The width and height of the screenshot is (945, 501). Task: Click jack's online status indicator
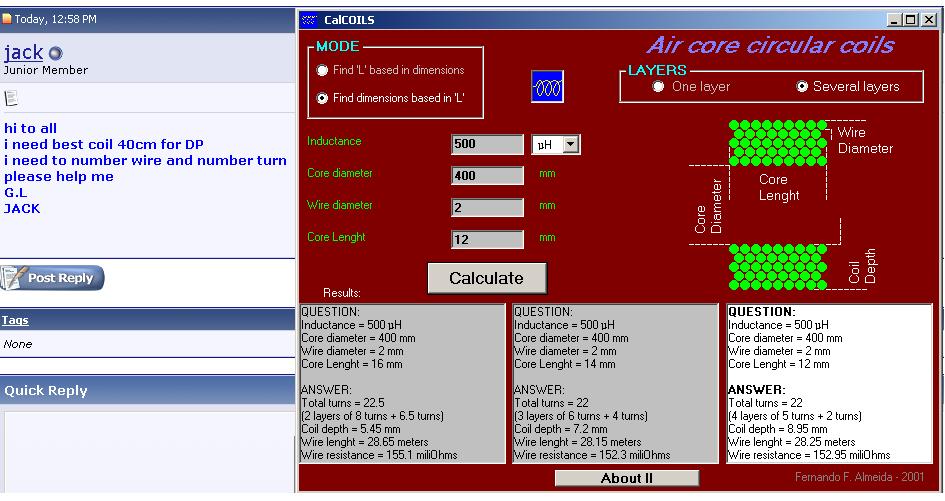pos(55,54)
